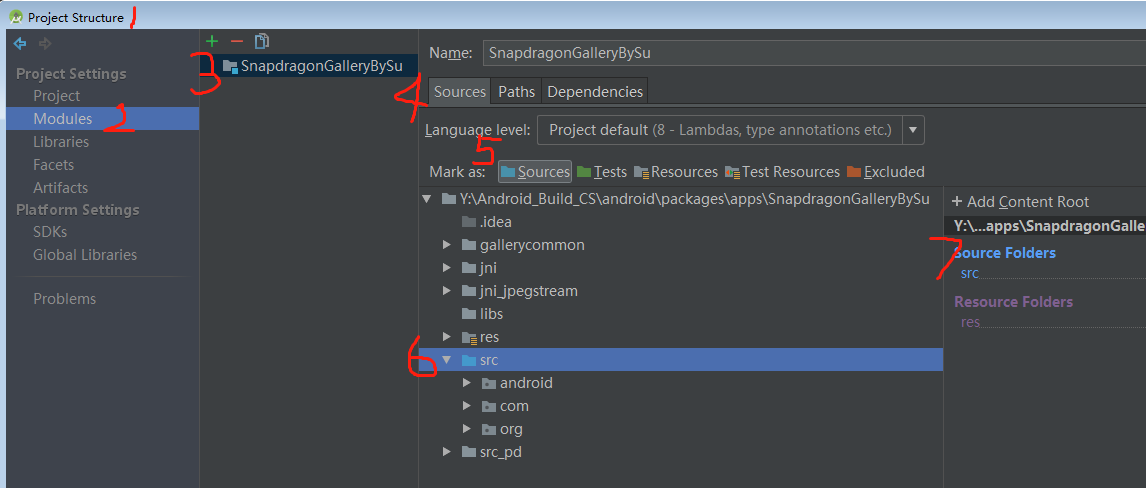Open the Problems section
Image resolution: width=1146 pixels, height=488 pixels.
pos(64,299)
